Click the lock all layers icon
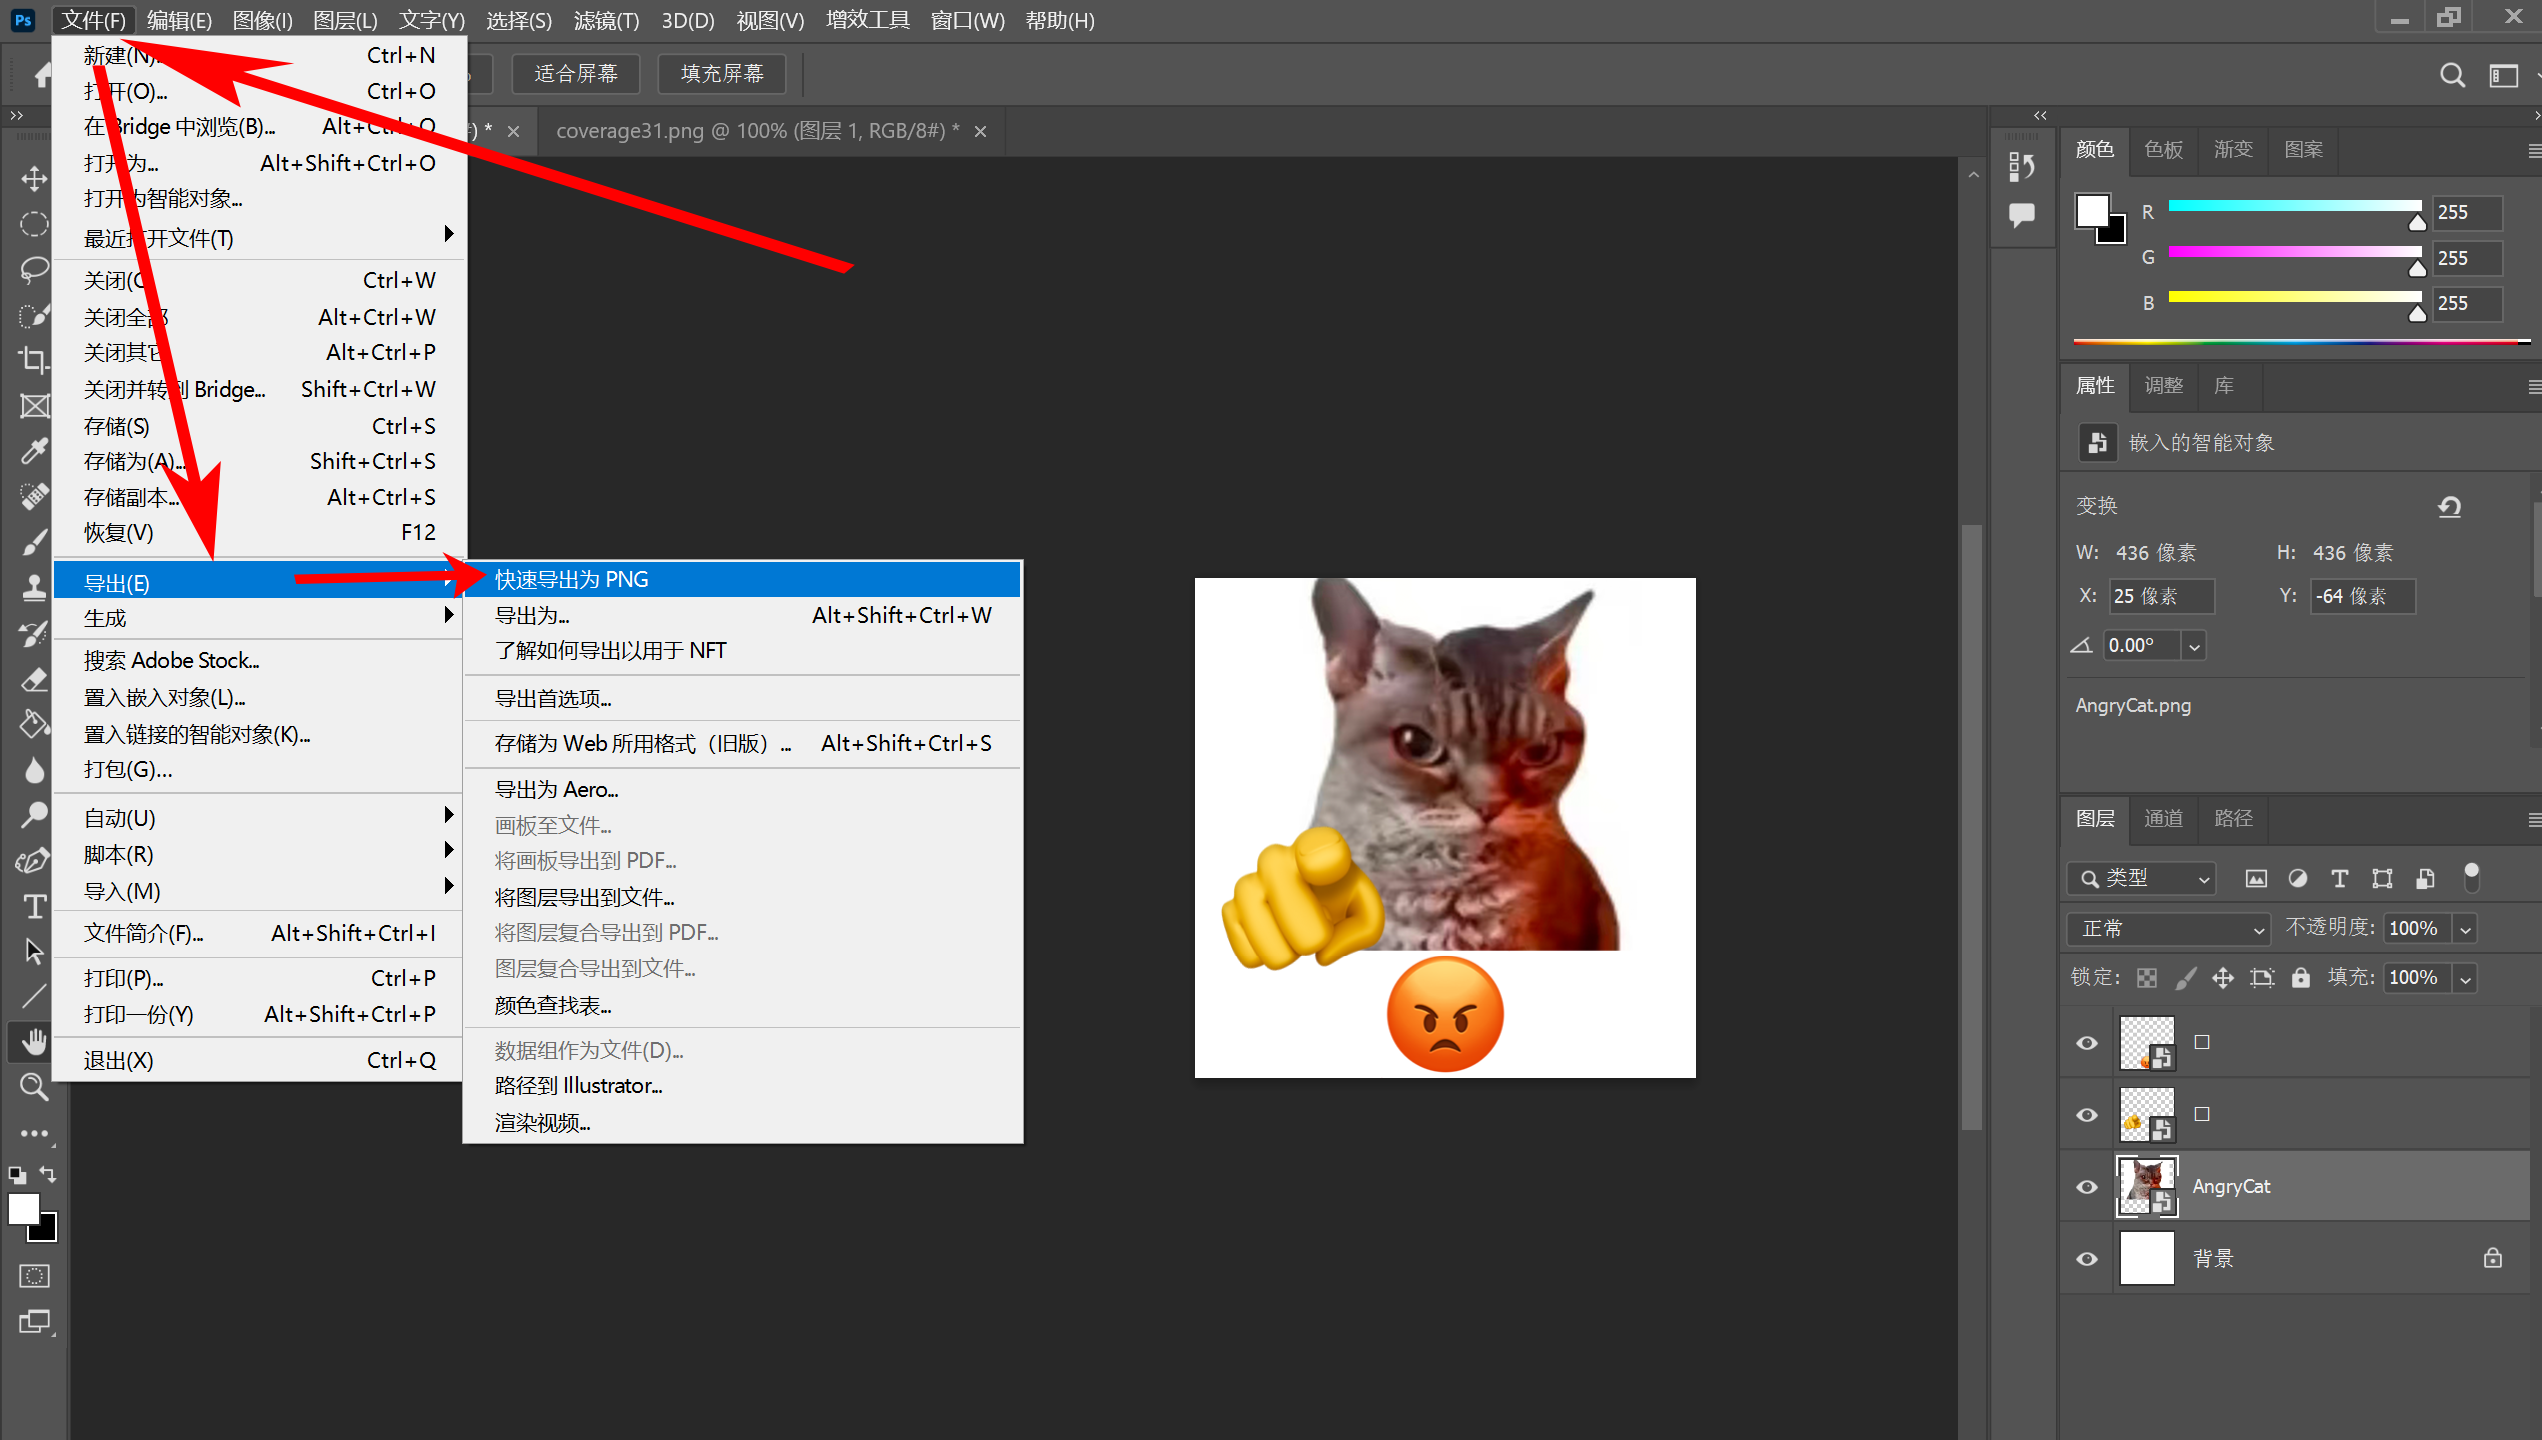 (x=2301, y=978)
